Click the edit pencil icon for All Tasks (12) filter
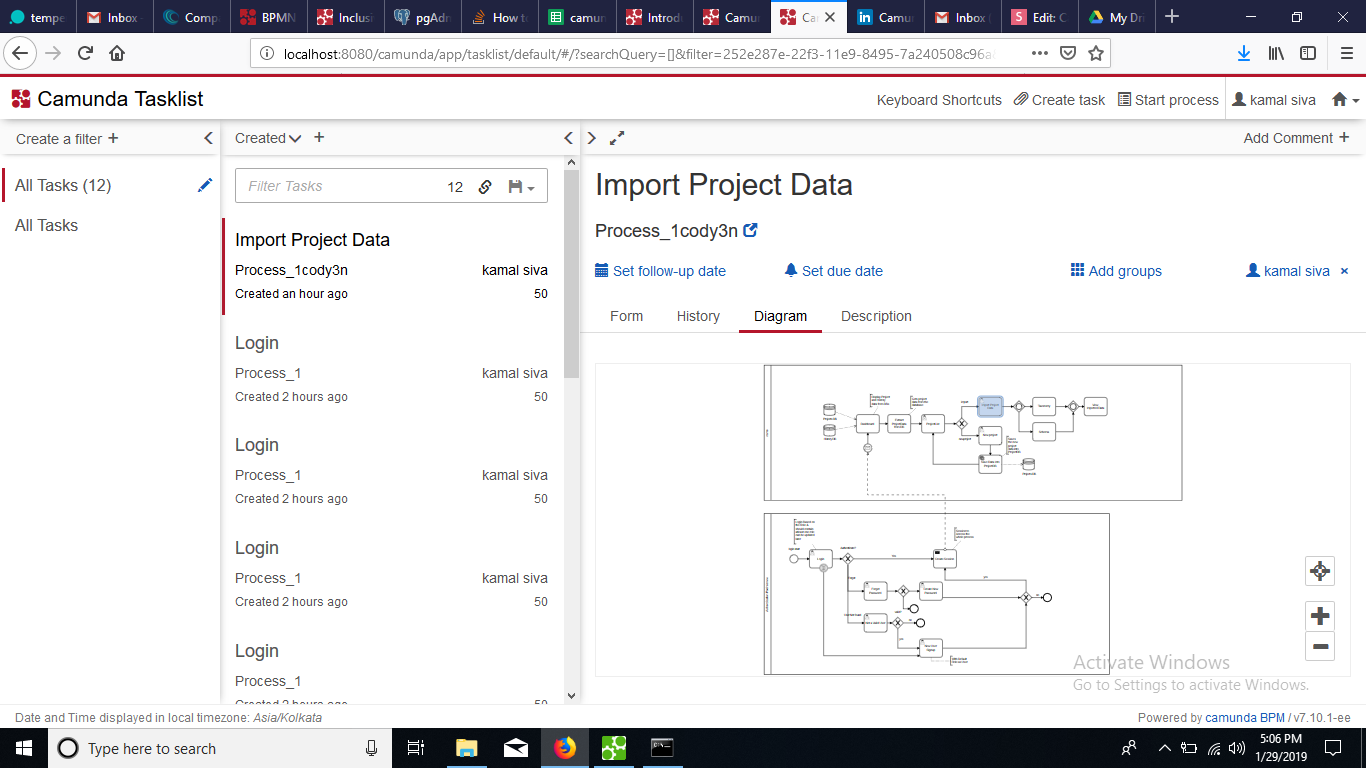 pos(205,185)
